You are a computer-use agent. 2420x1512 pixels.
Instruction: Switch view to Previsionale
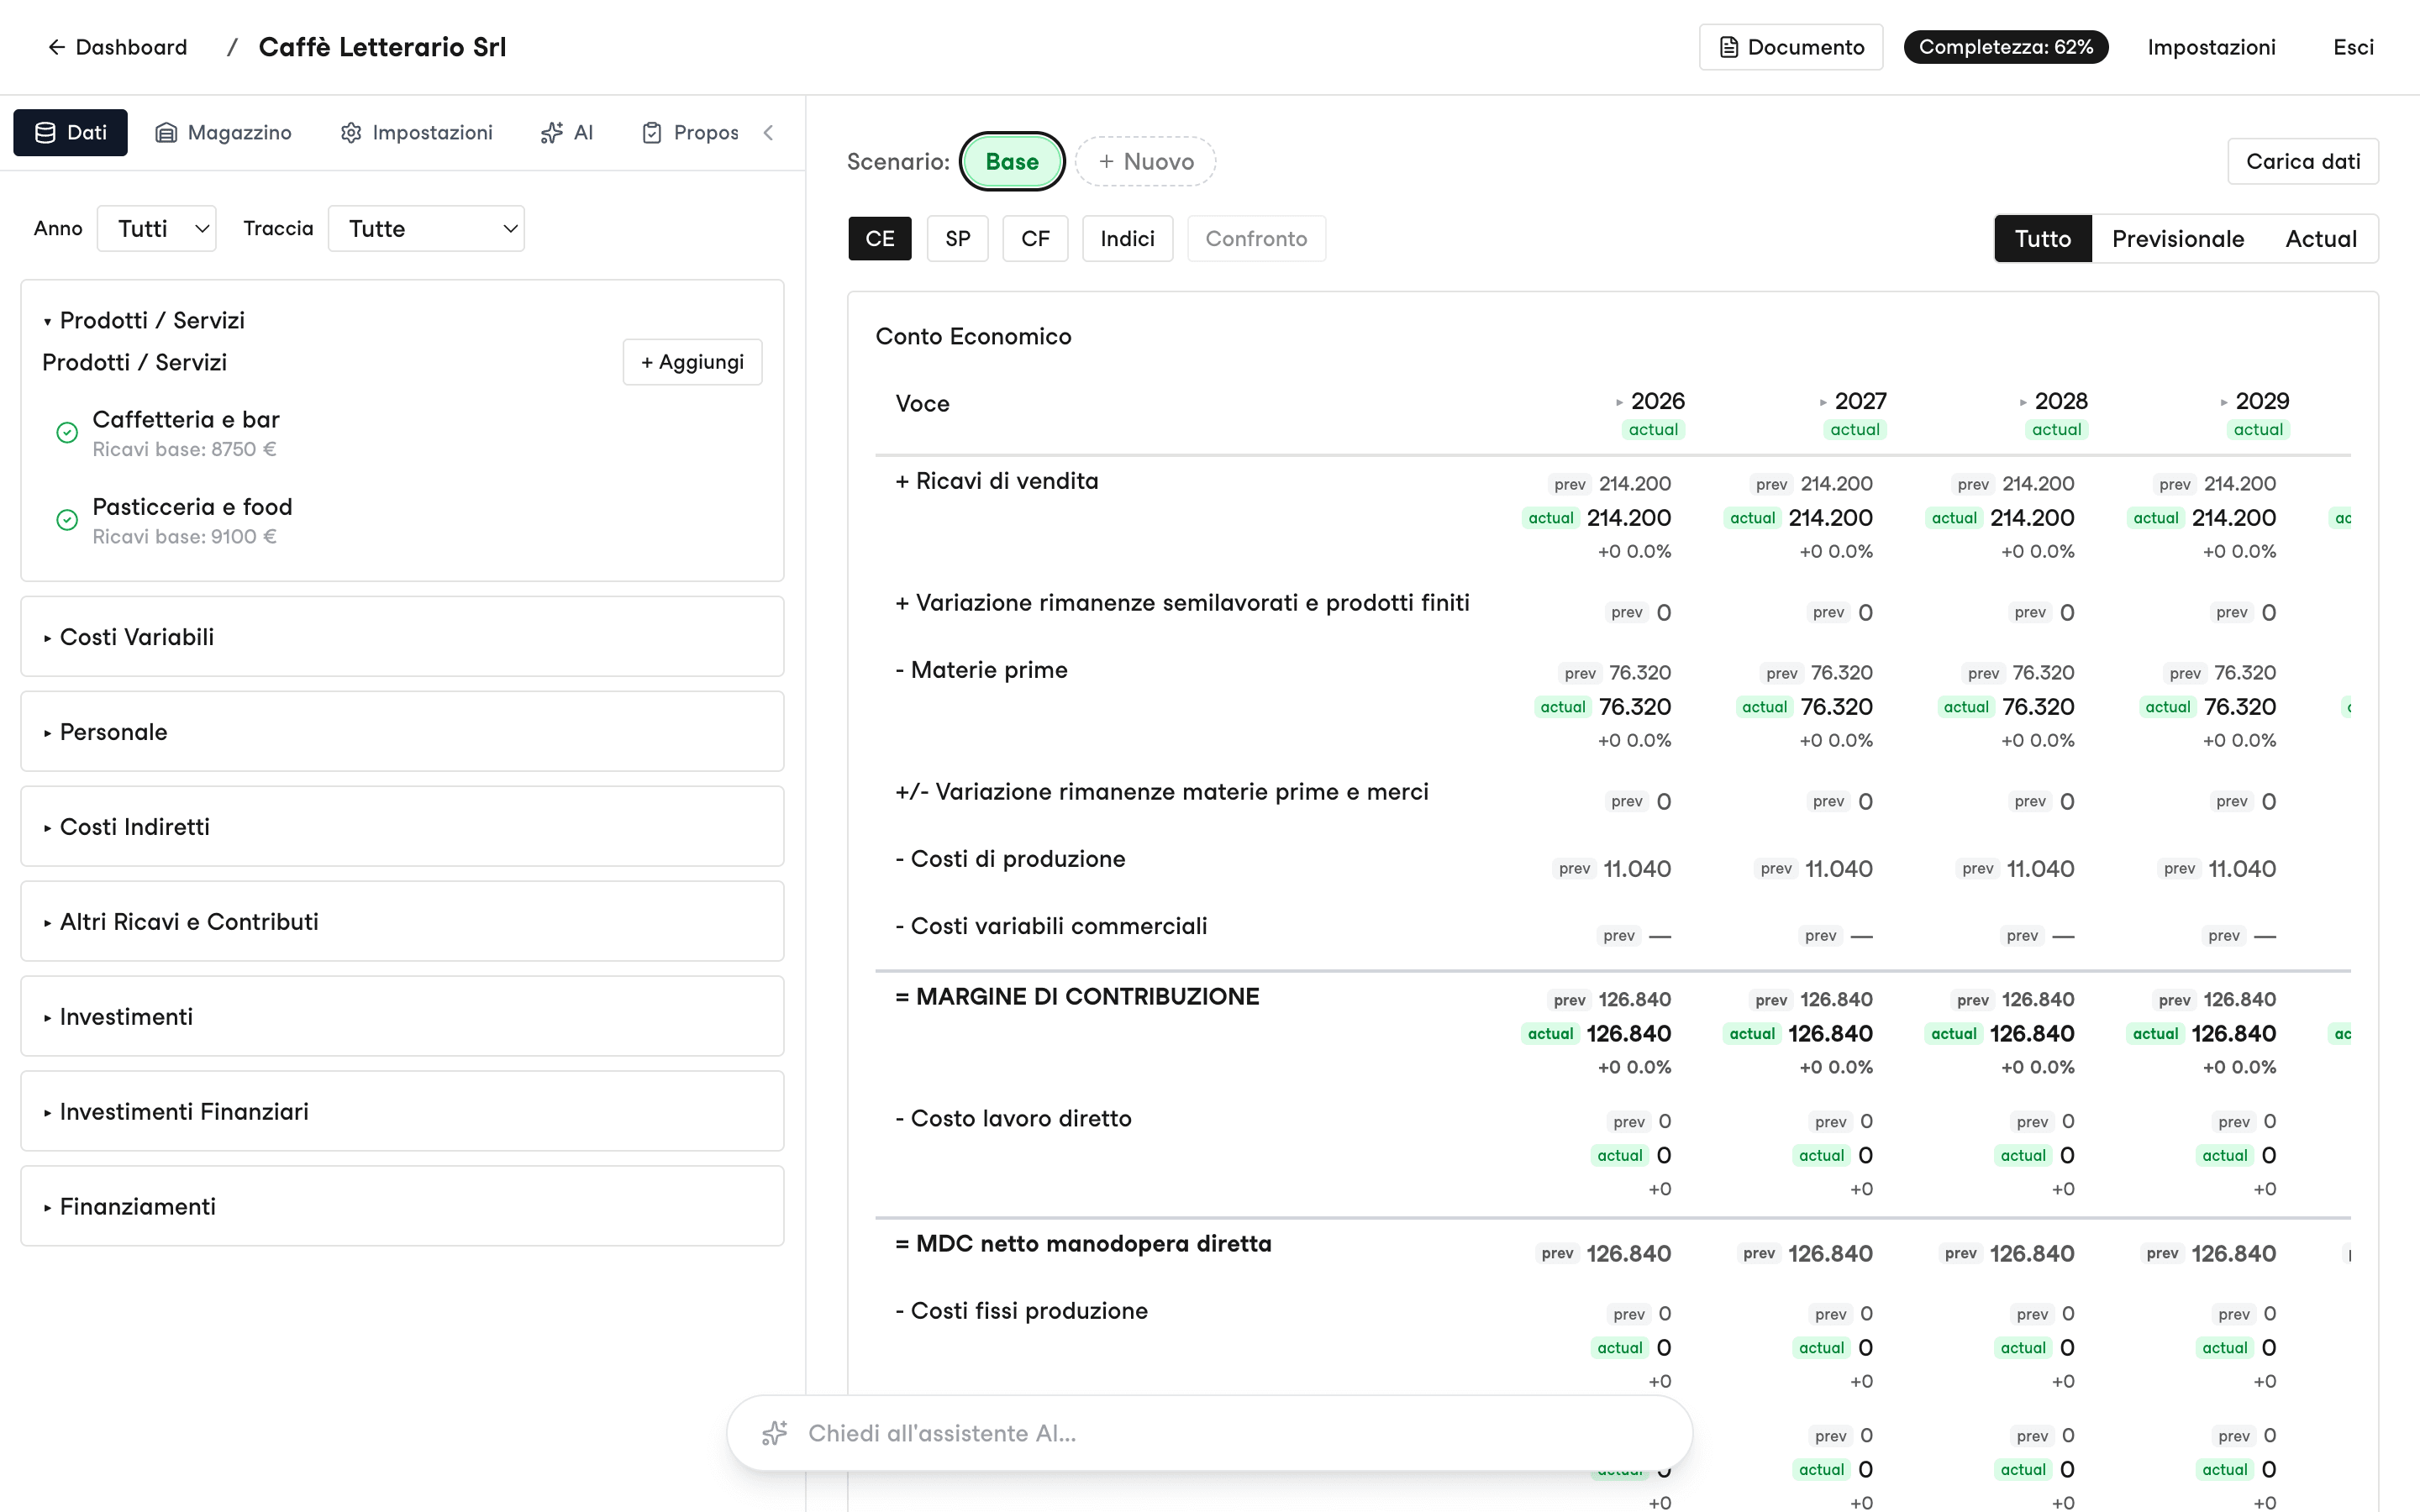pyautogui.click(x=2178, y=238)
